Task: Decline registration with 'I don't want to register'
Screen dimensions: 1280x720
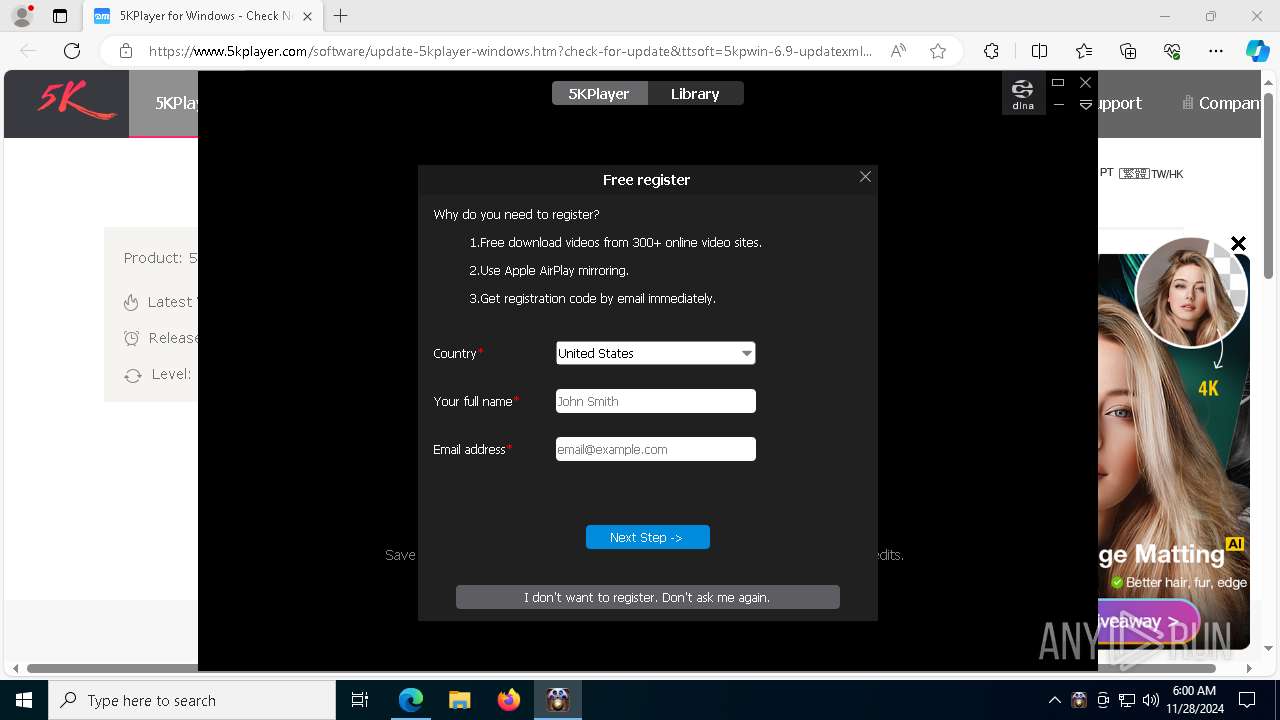Action: pyautogui.click(x=647, y=597)
